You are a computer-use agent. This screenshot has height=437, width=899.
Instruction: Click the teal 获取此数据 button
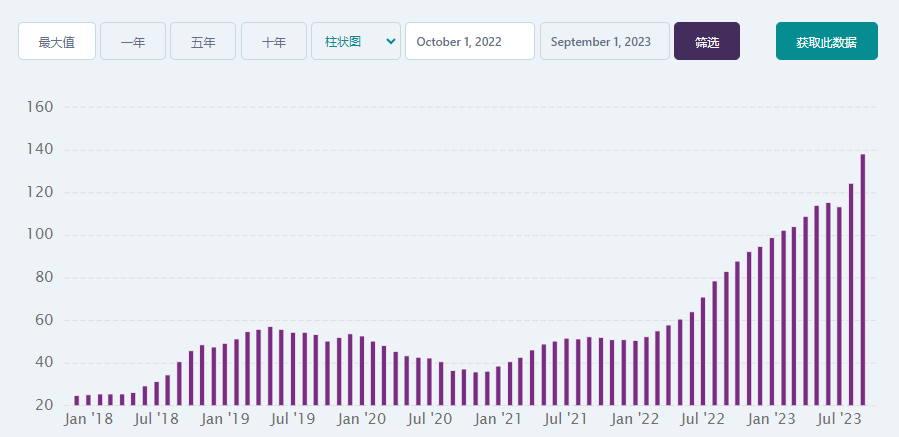826,41
